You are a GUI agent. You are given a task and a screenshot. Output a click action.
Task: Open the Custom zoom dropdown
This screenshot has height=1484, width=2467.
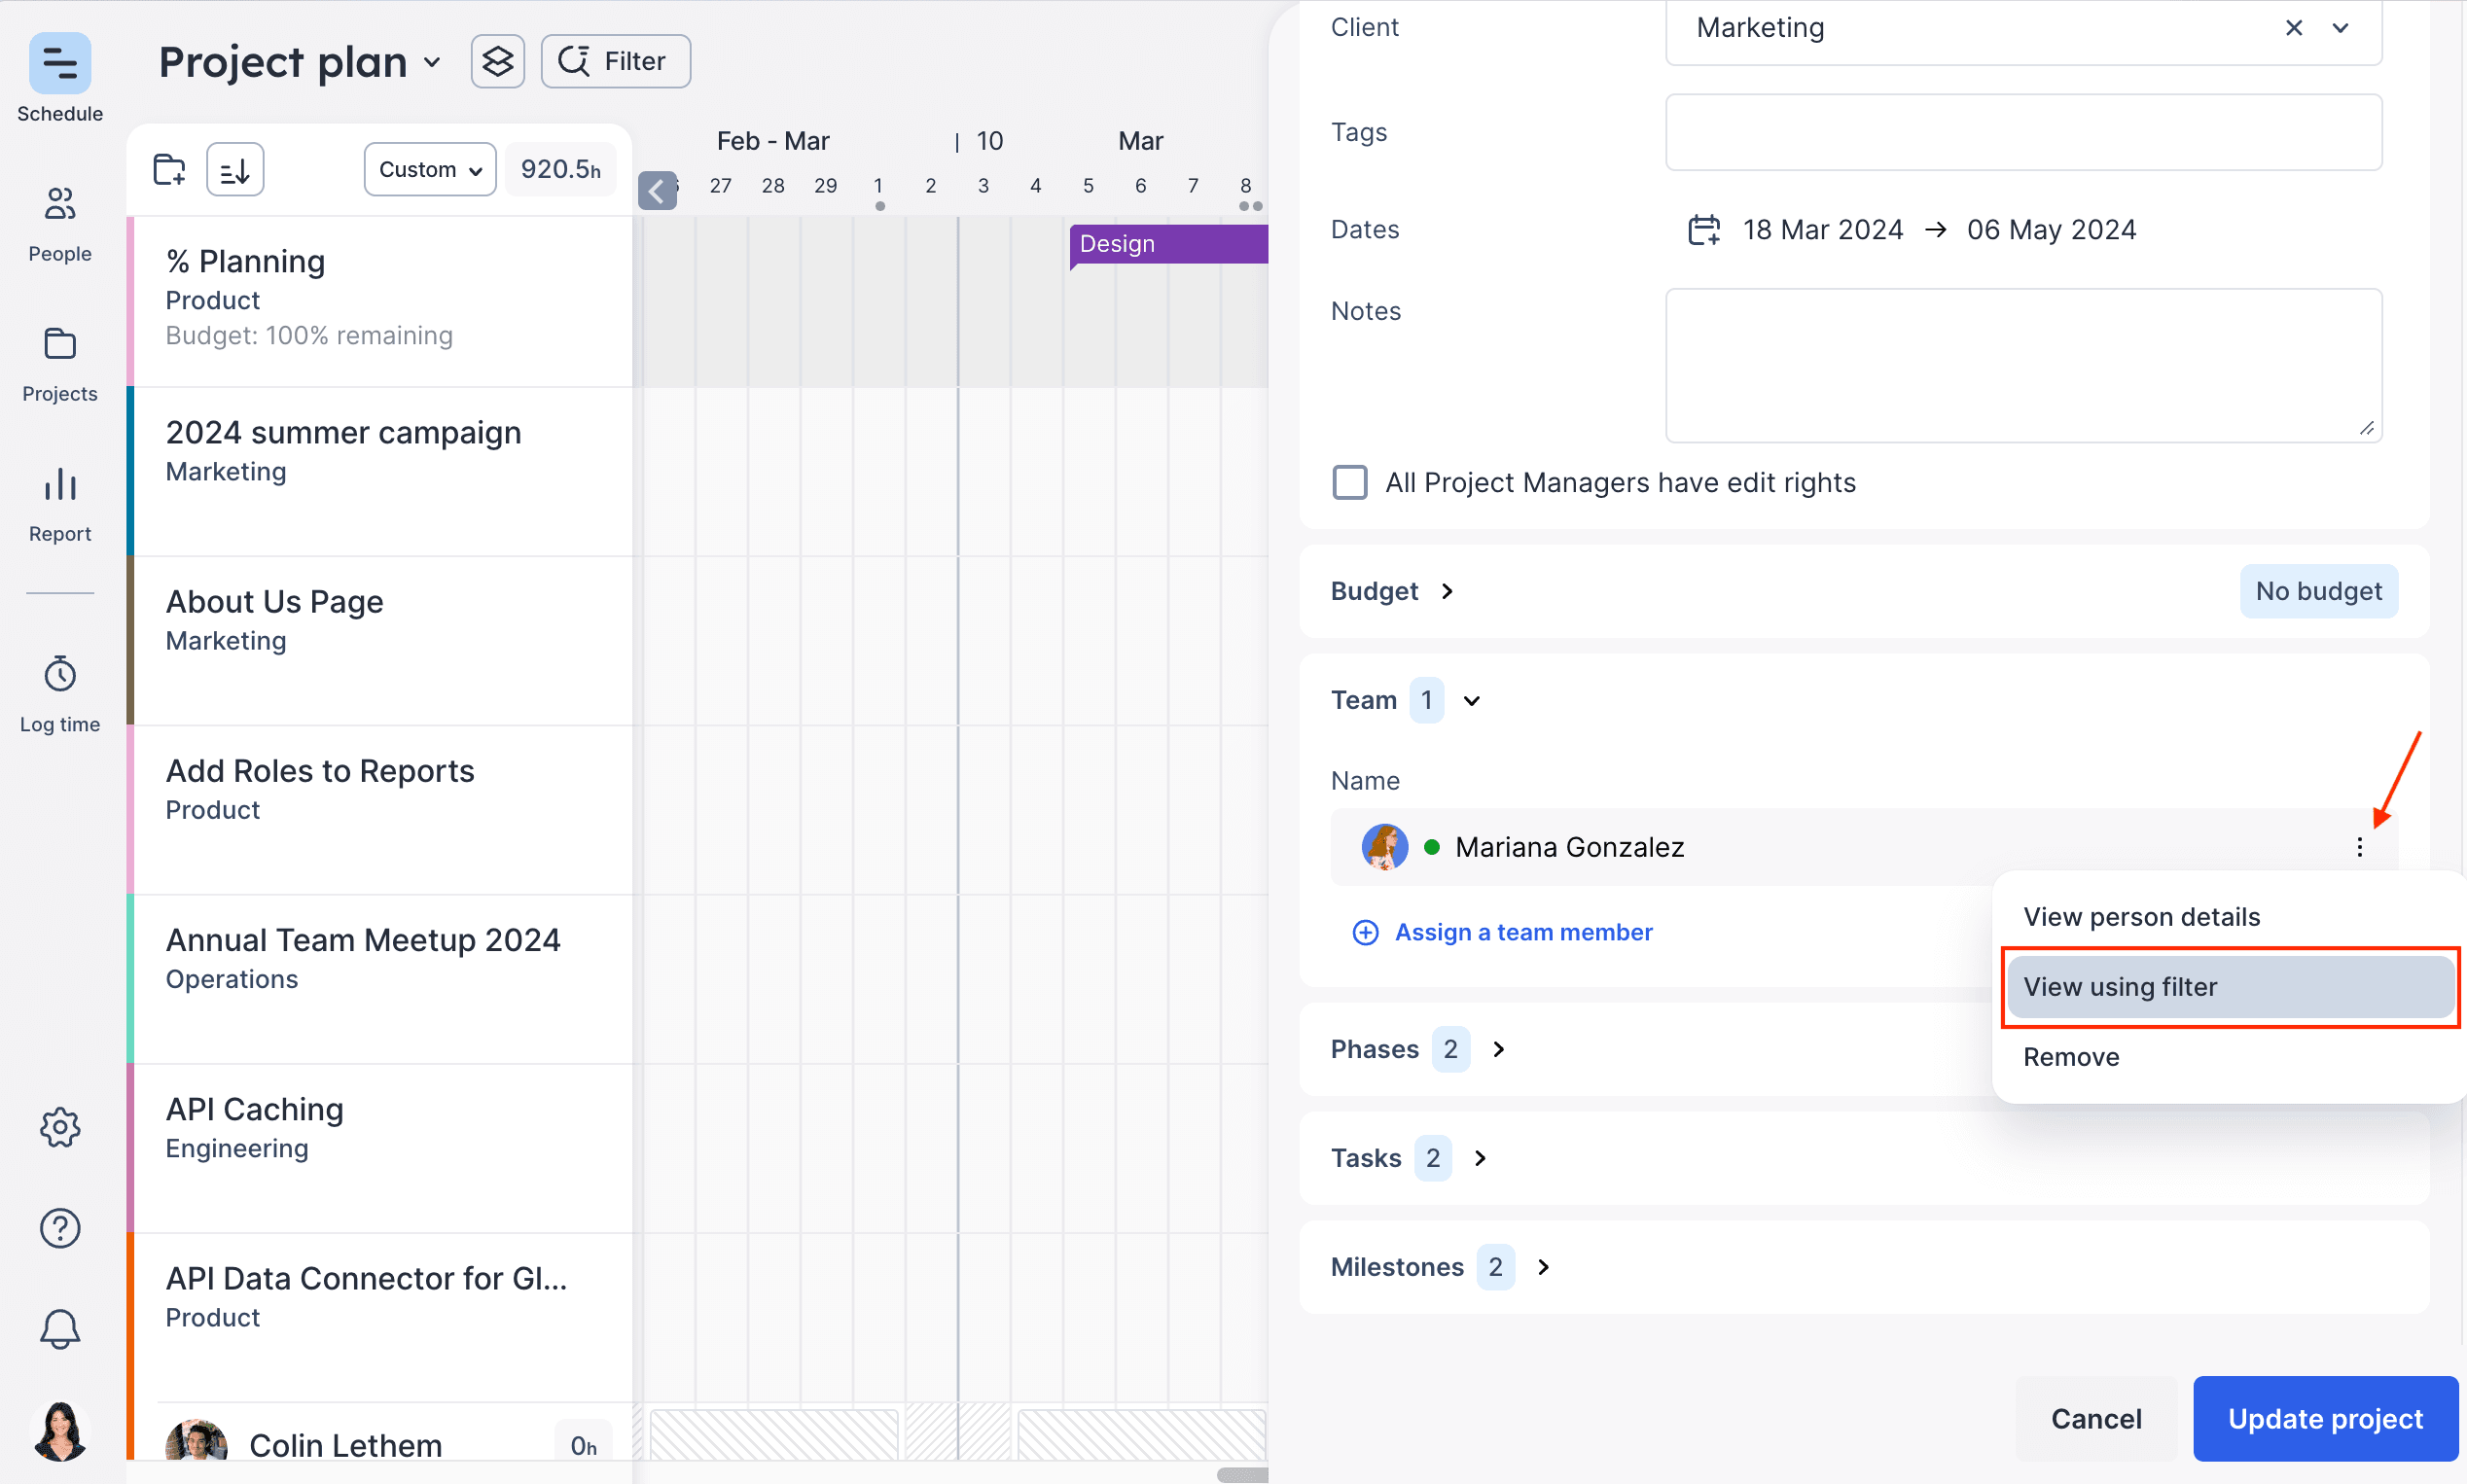[430, 169]
